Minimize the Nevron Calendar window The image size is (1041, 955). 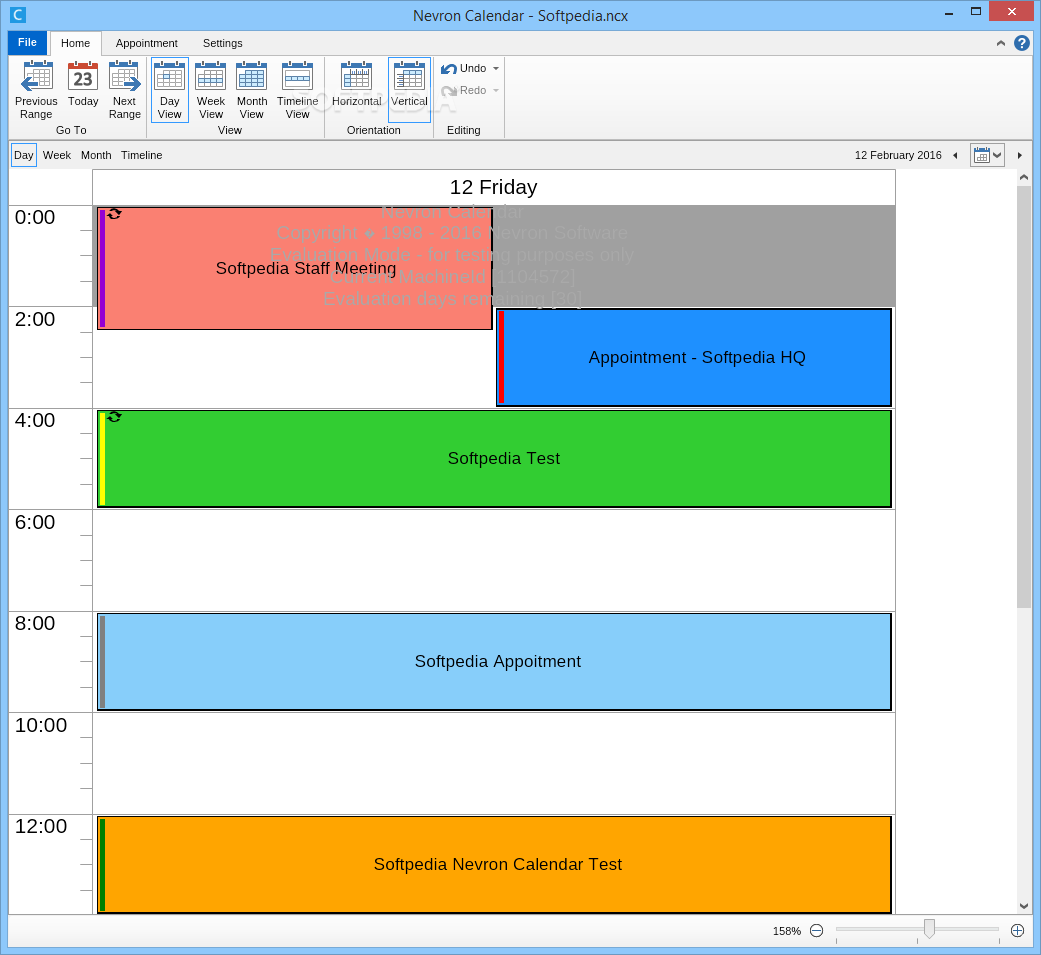pyautogui.click(x=949, y=13)
